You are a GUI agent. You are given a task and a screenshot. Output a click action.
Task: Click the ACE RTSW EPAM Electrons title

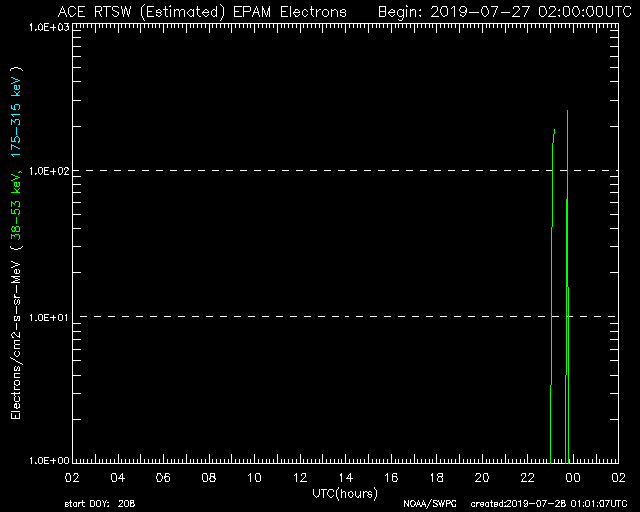click(x=202, y=11)
